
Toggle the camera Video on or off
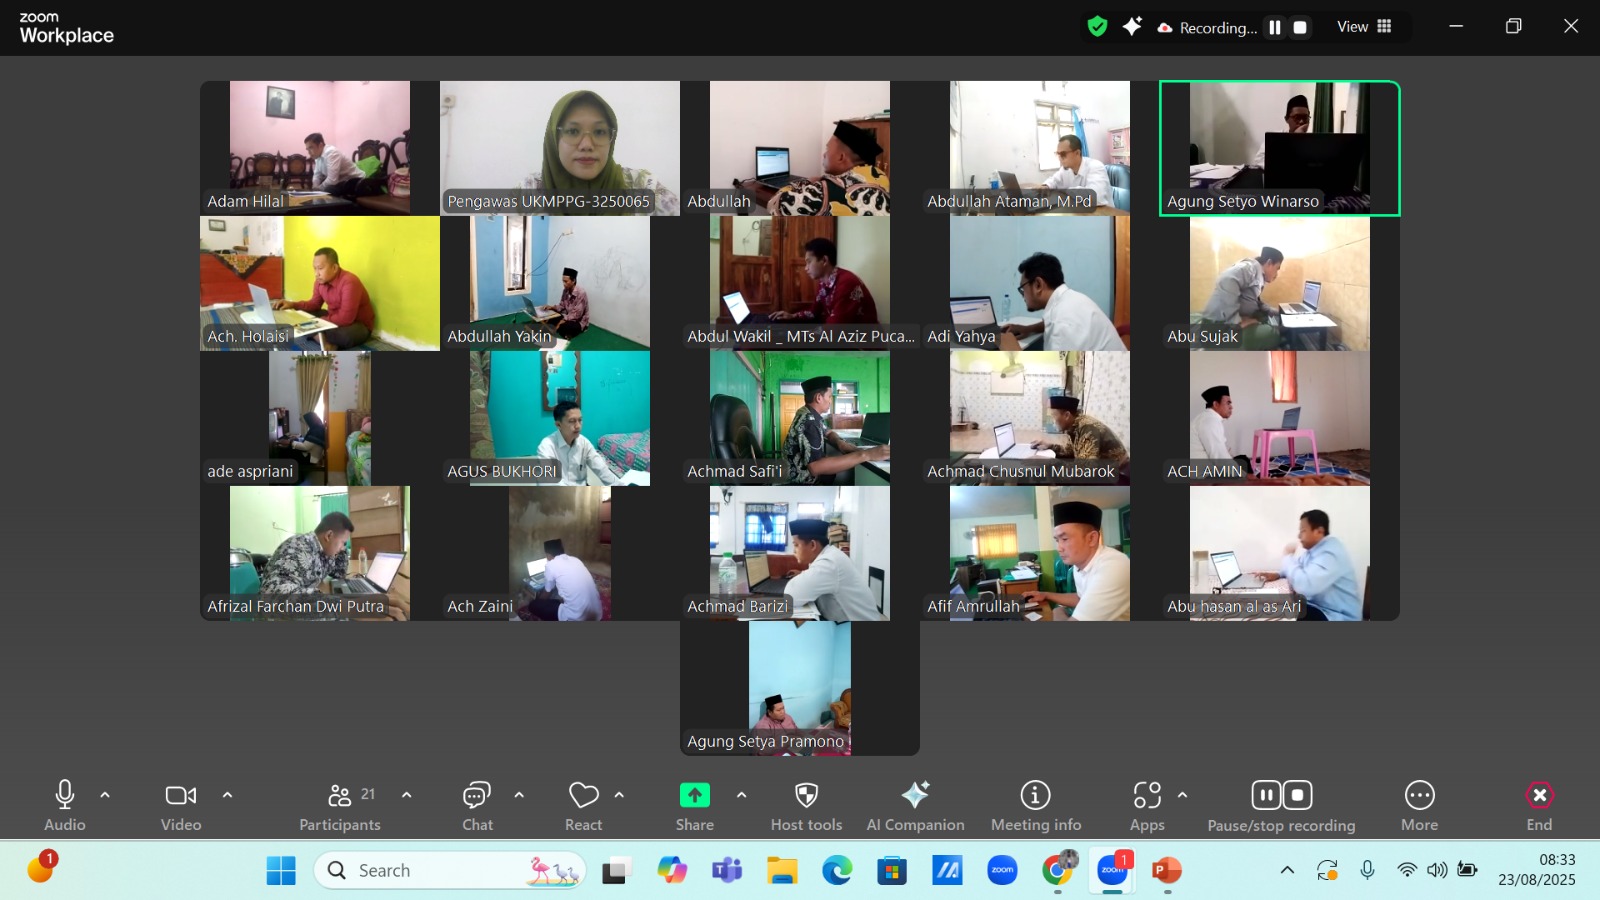pos(181,796)
